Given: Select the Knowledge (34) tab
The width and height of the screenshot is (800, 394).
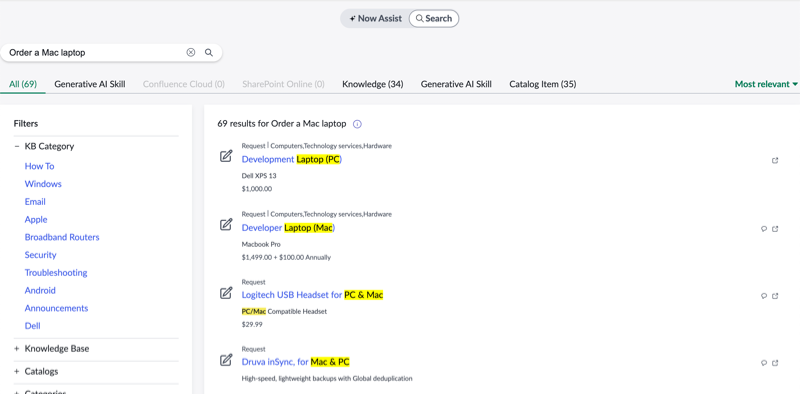Looking at the screenshot, I should [372, 84].
